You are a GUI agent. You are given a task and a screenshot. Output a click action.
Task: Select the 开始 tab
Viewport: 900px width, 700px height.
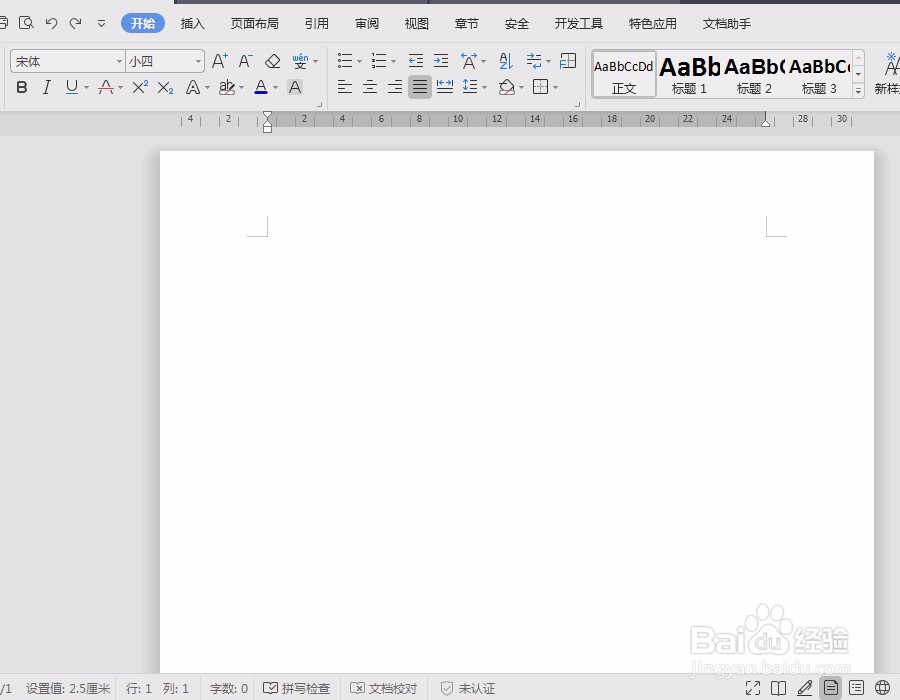[x=143, y=23]
